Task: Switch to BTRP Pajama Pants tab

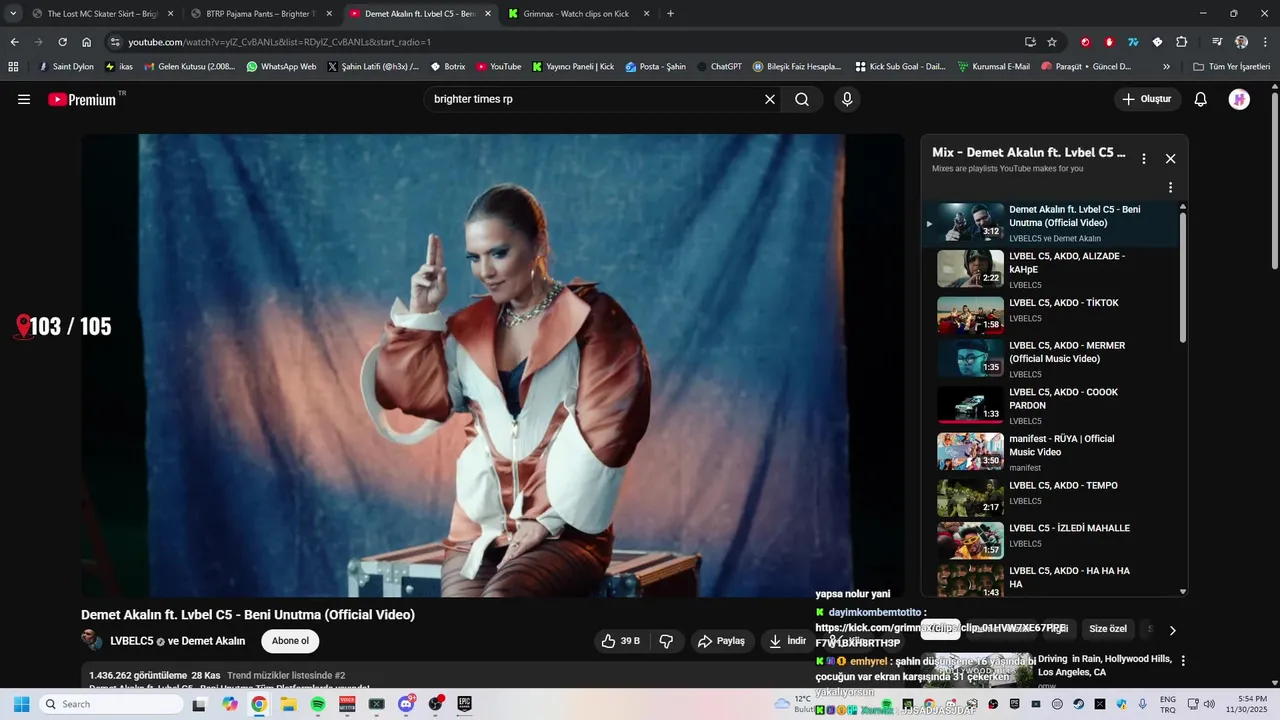Action: click(x=262, y=14)
